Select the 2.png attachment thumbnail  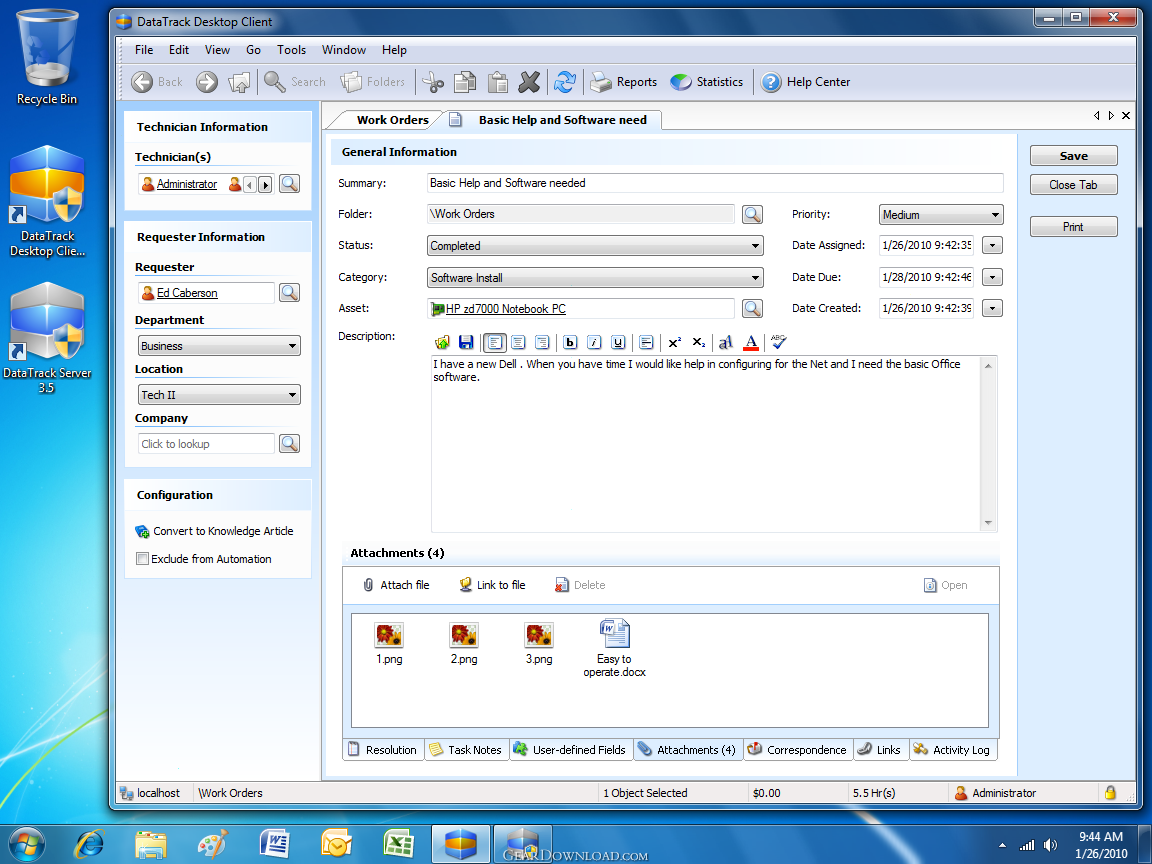(464, 644)
